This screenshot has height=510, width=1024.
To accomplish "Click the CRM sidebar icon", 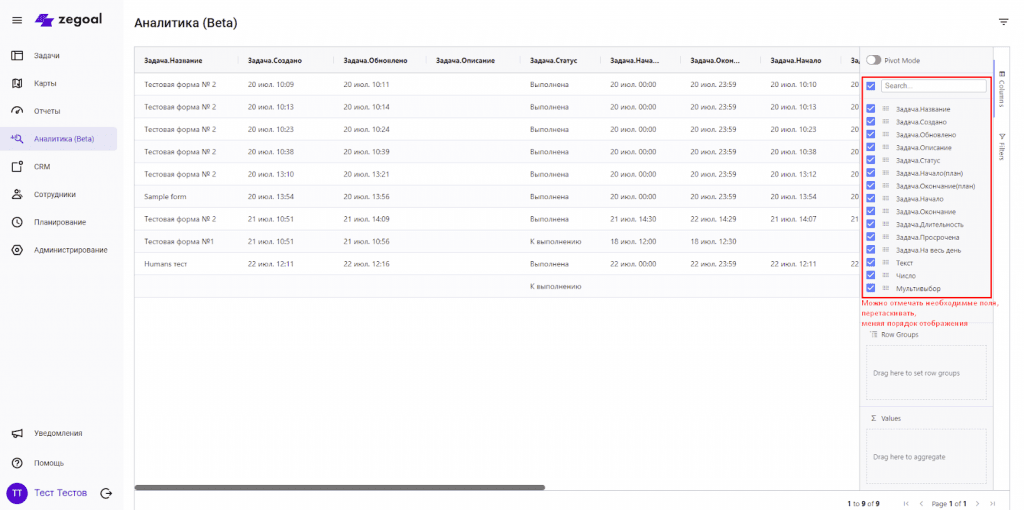I will (17, 167).
